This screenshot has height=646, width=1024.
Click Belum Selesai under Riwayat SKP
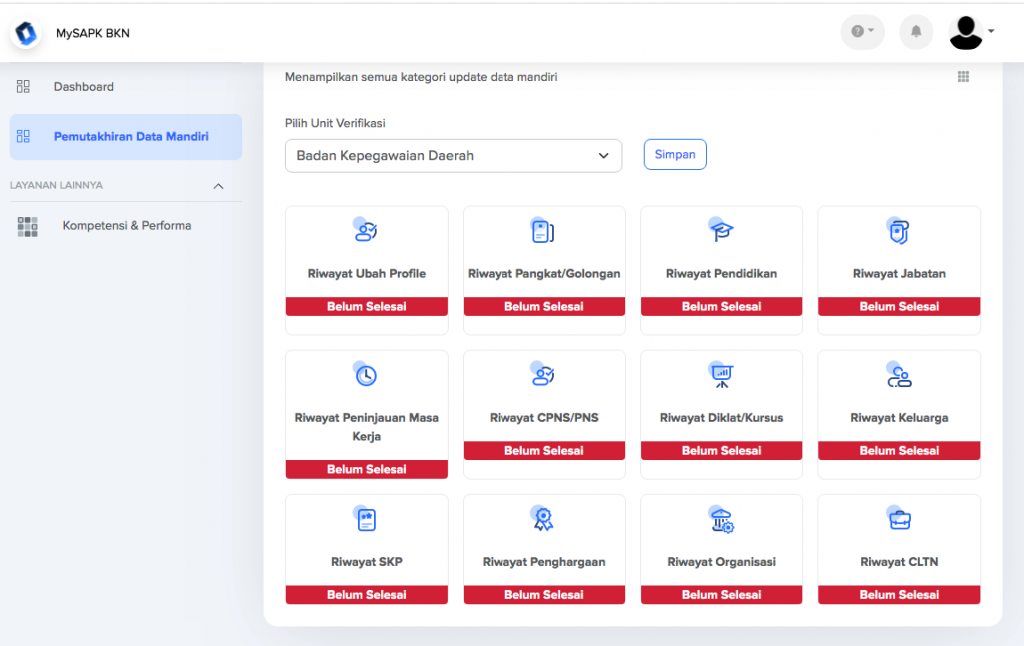point(366,594)
